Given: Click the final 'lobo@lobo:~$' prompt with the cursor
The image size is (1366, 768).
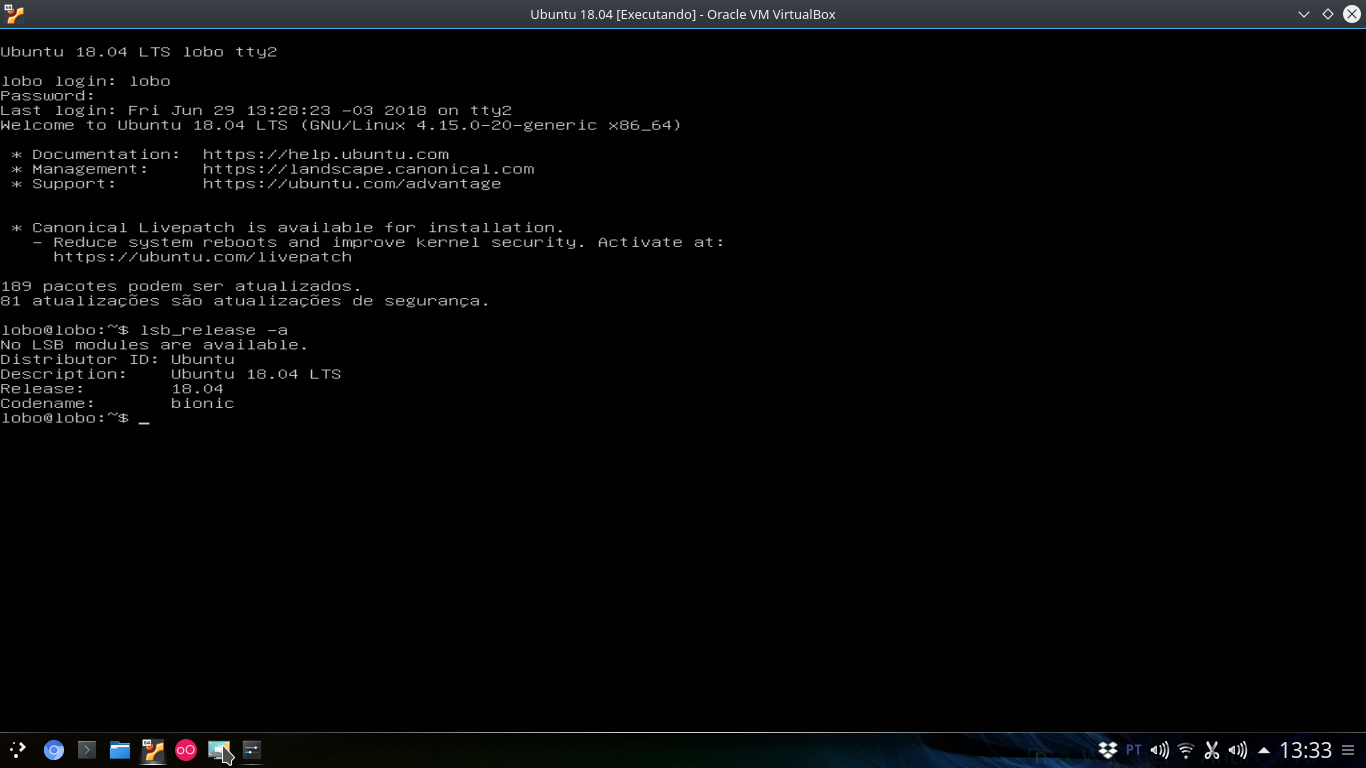Looking at the screenshot, I should 75,418.
